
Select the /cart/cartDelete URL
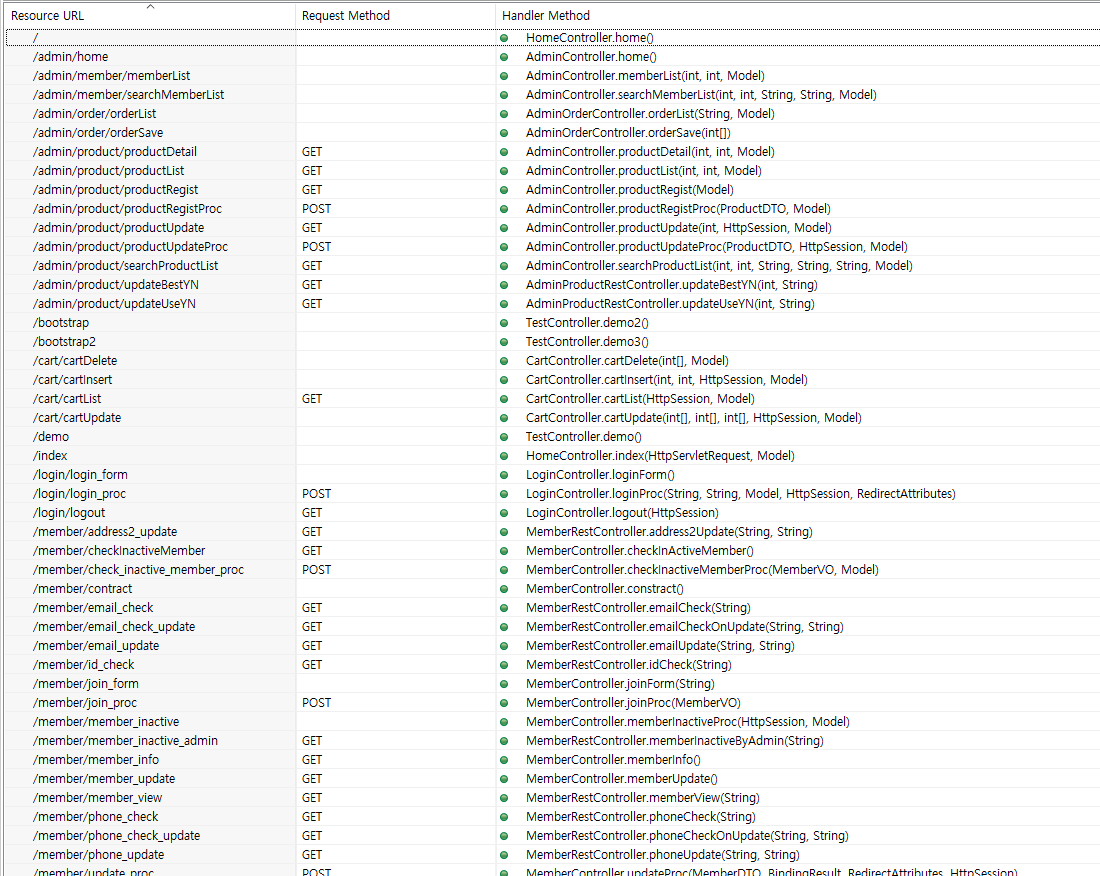74,360
